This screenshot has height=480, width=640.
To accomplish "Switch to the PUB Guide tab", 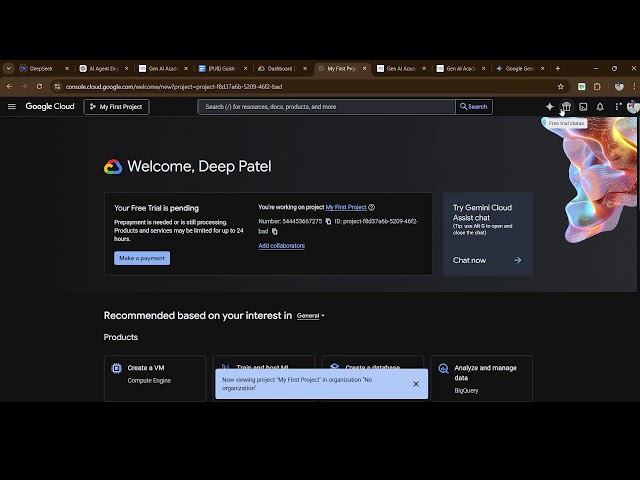I will (x=222, y=69).
